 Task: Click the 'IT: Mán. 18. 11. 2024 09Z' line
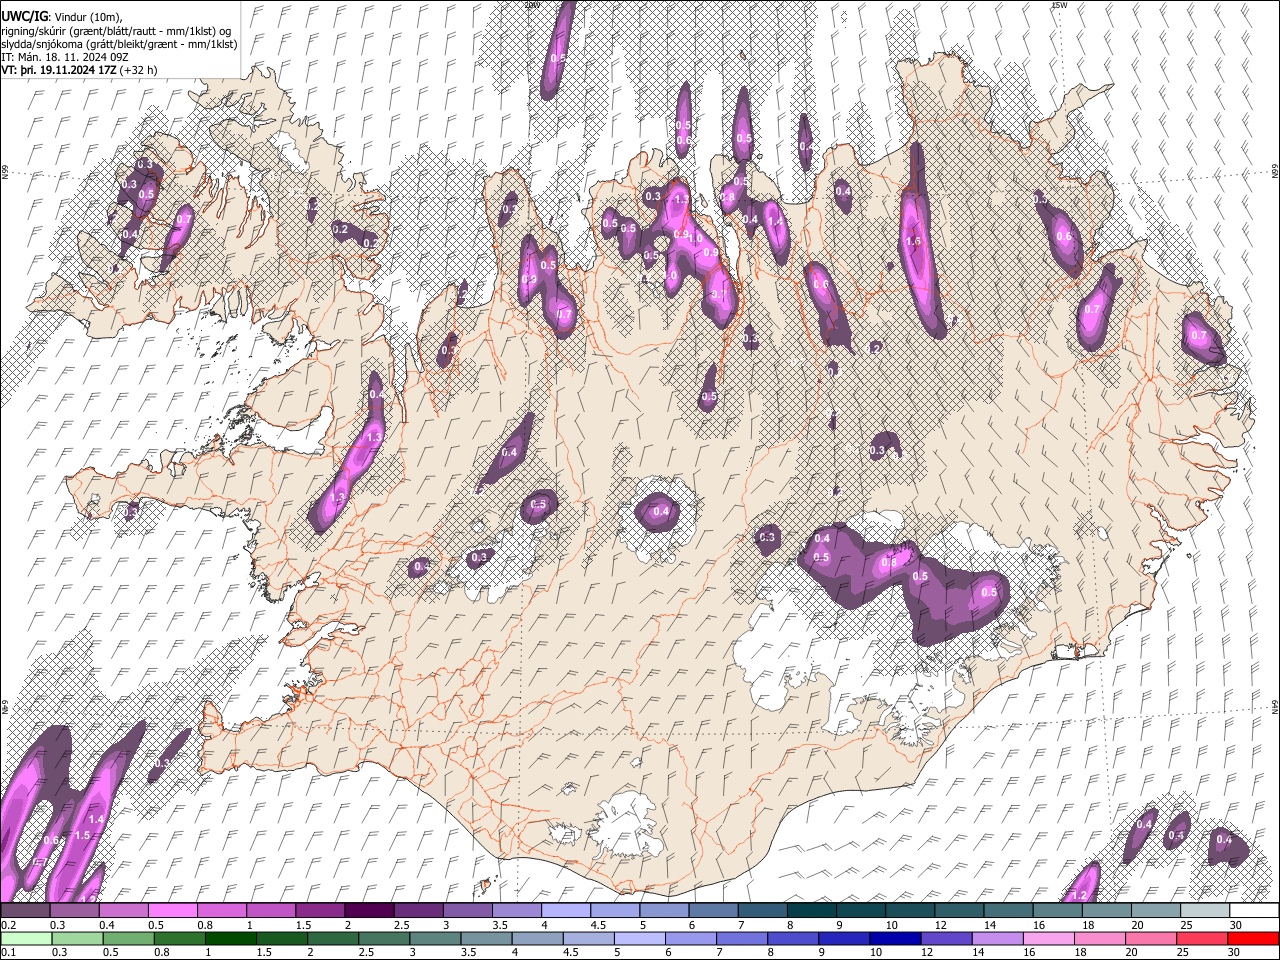click(64, 57)
